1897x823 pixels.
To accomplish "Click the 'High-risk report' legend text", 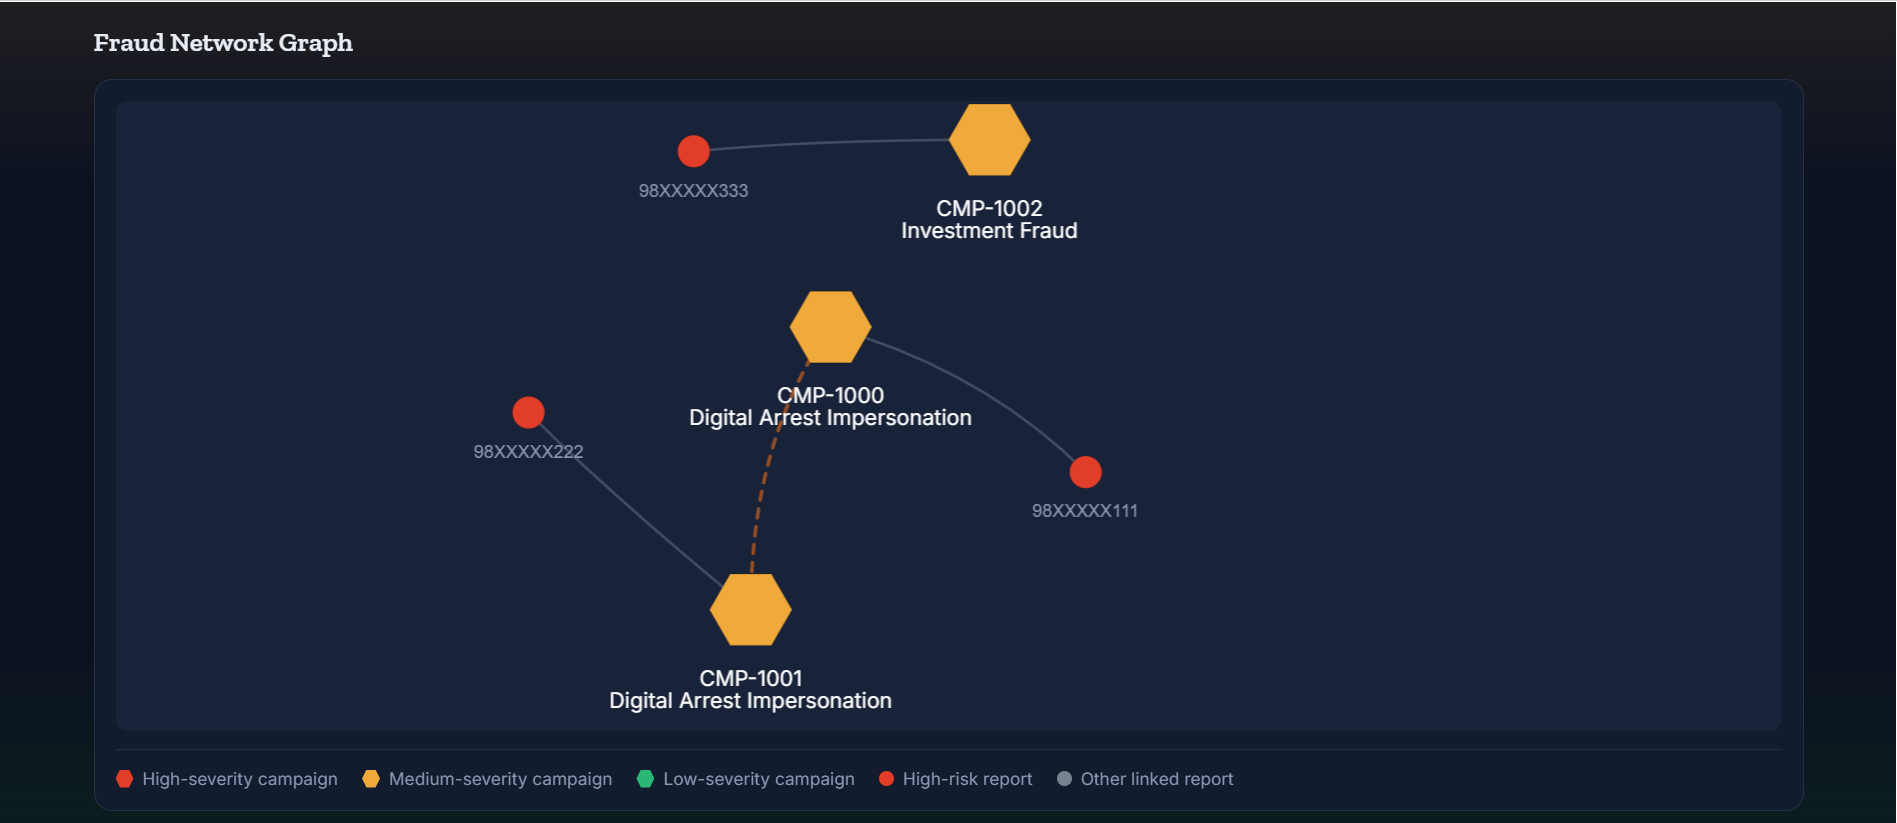I will point(967,779).
